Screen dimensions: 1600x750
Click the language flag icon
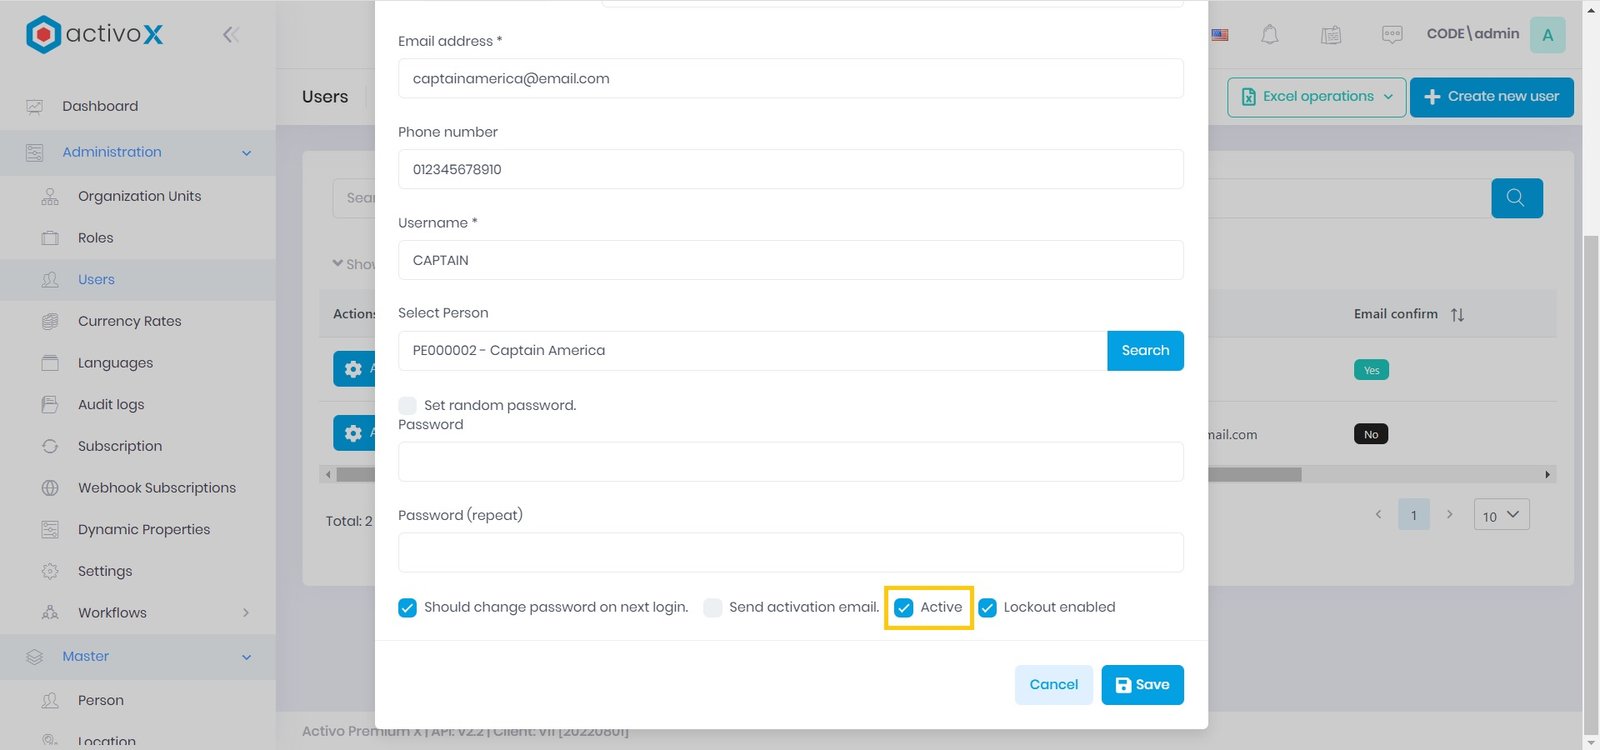[x=1220, y=35]
